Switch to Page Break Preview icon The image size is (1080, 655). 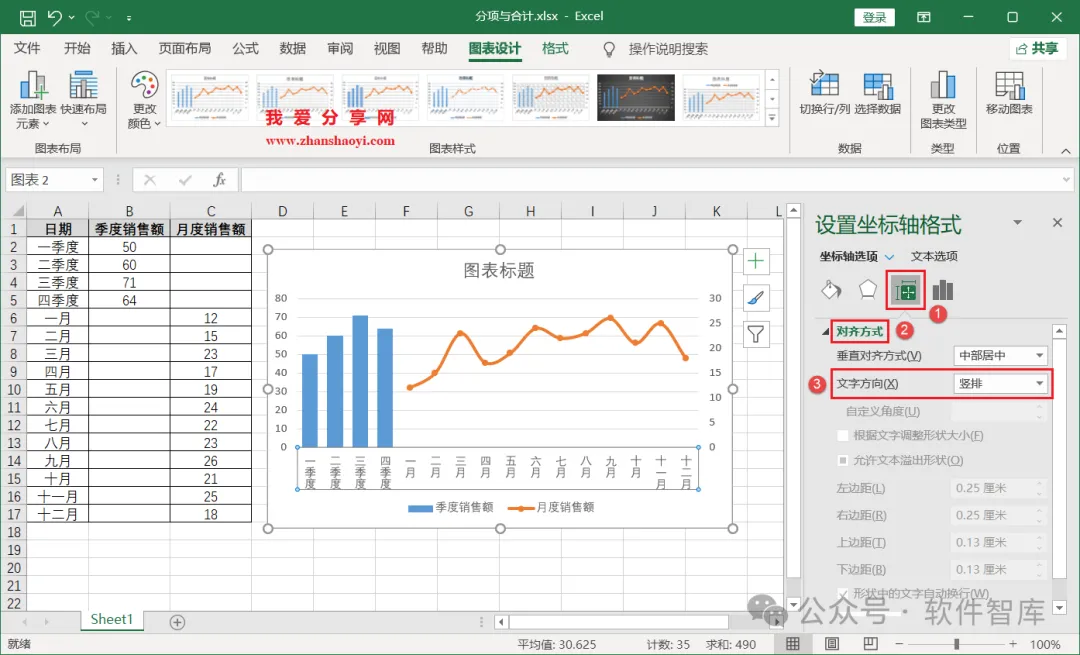coord(871,644)
